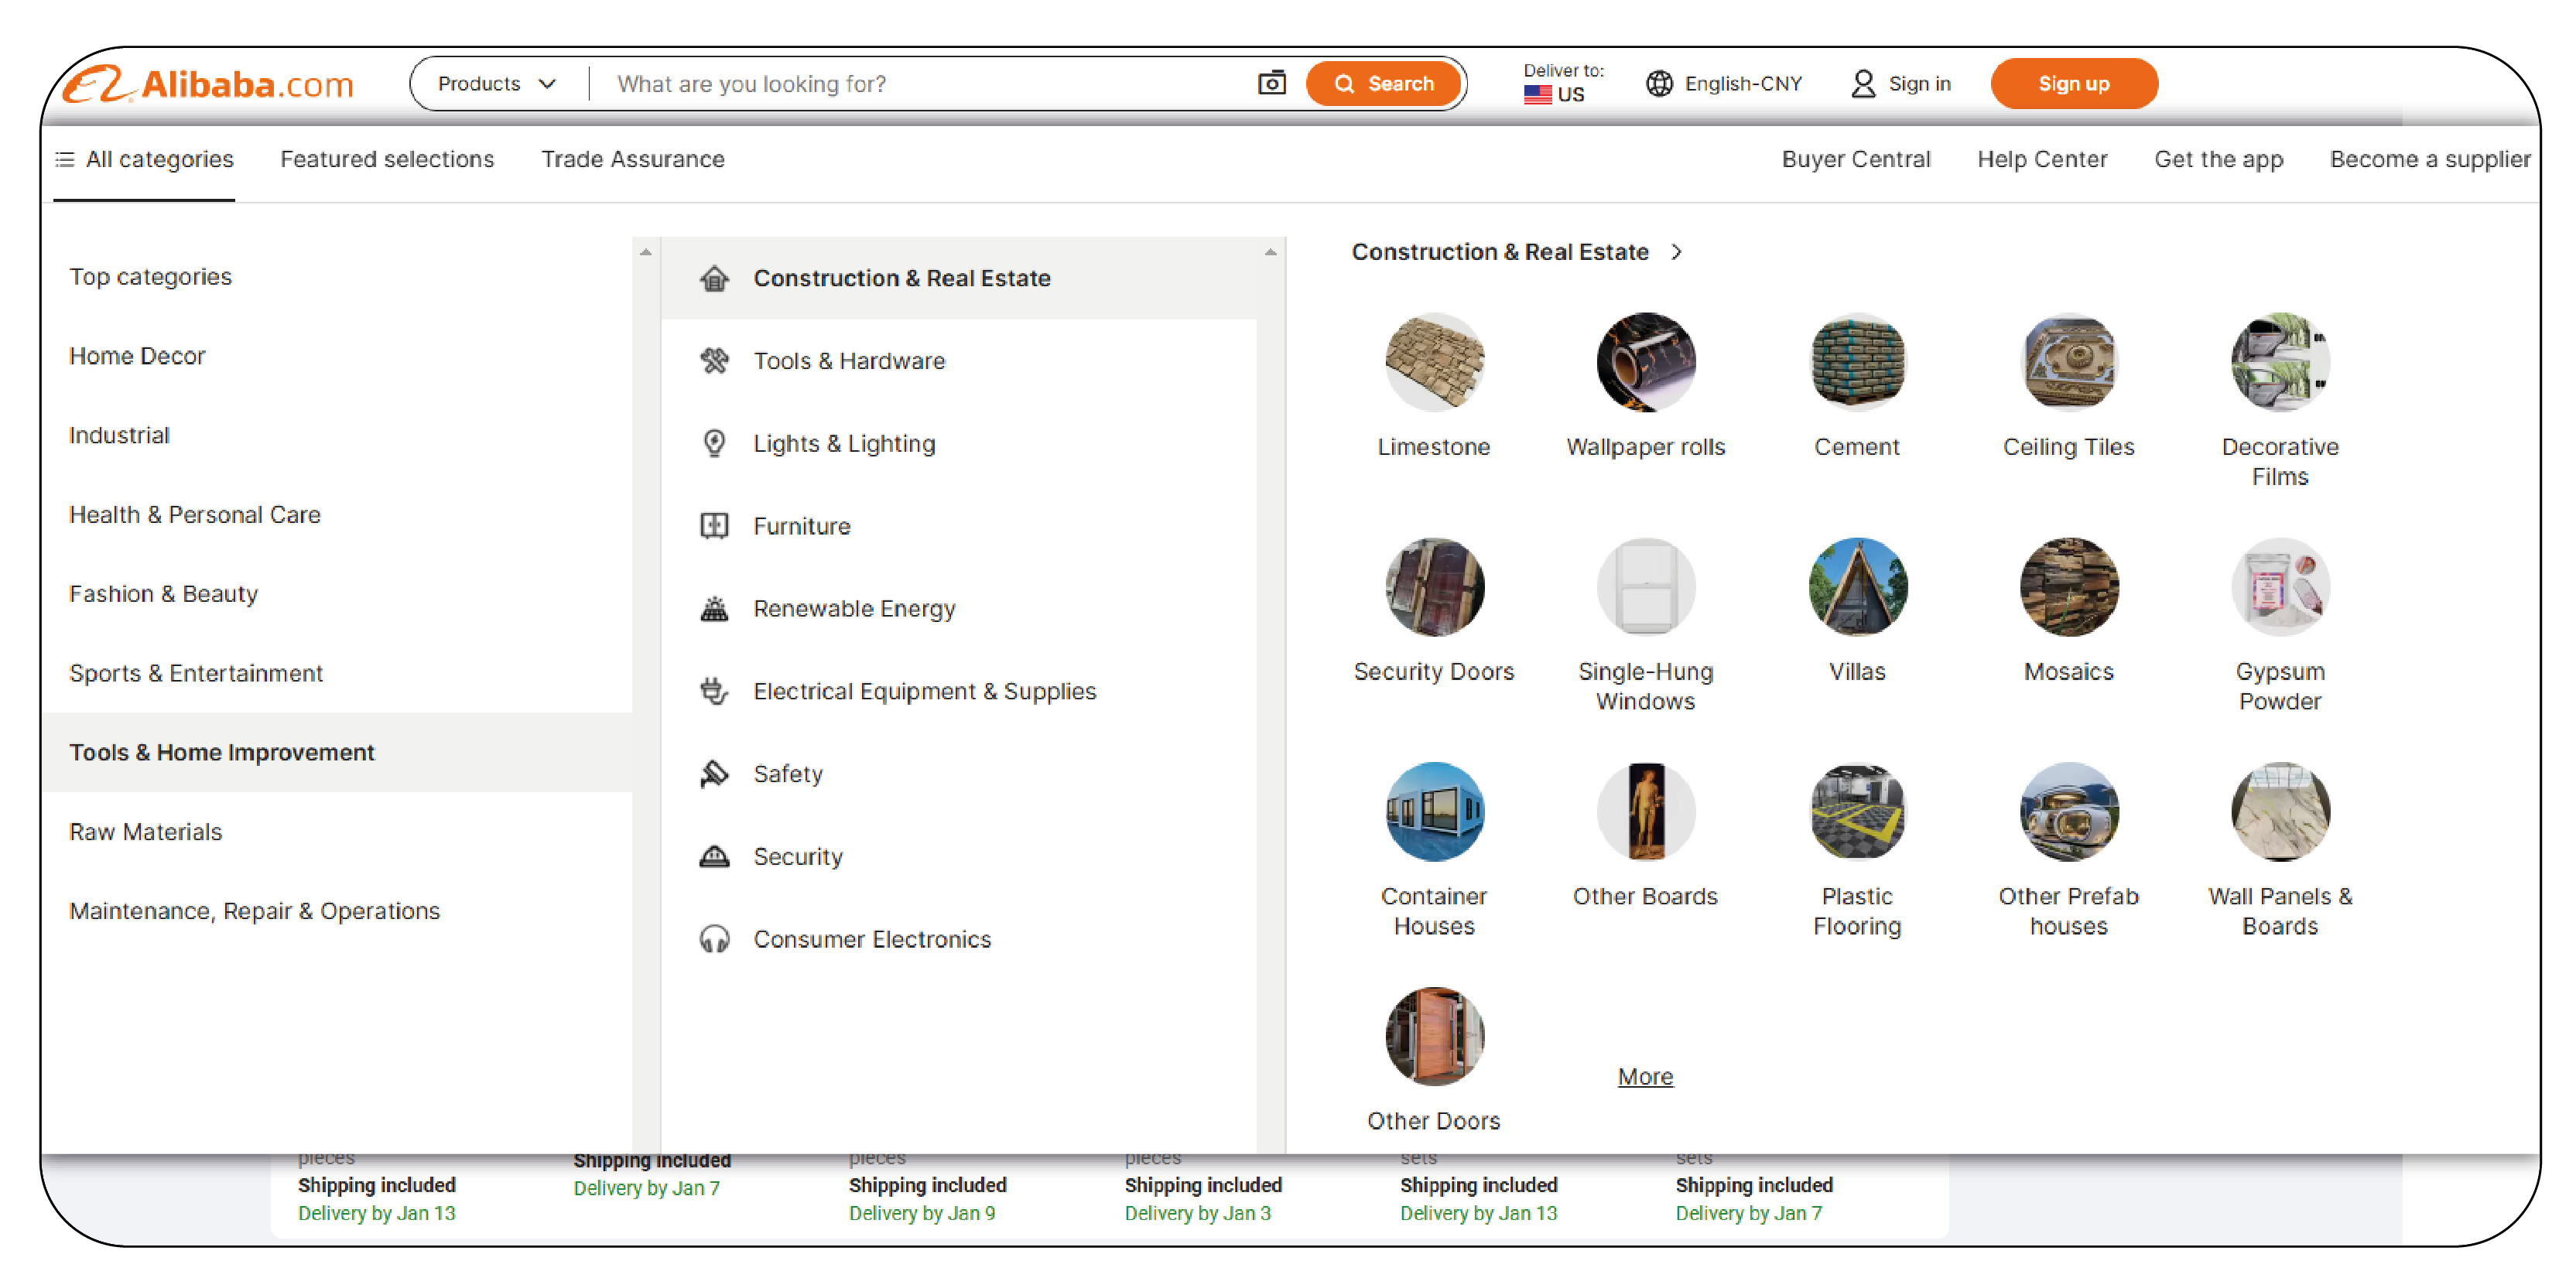2576x1278 pixels.
Task: Open the Plastic Flooring thumbnail
Action: coord(1857,812)
